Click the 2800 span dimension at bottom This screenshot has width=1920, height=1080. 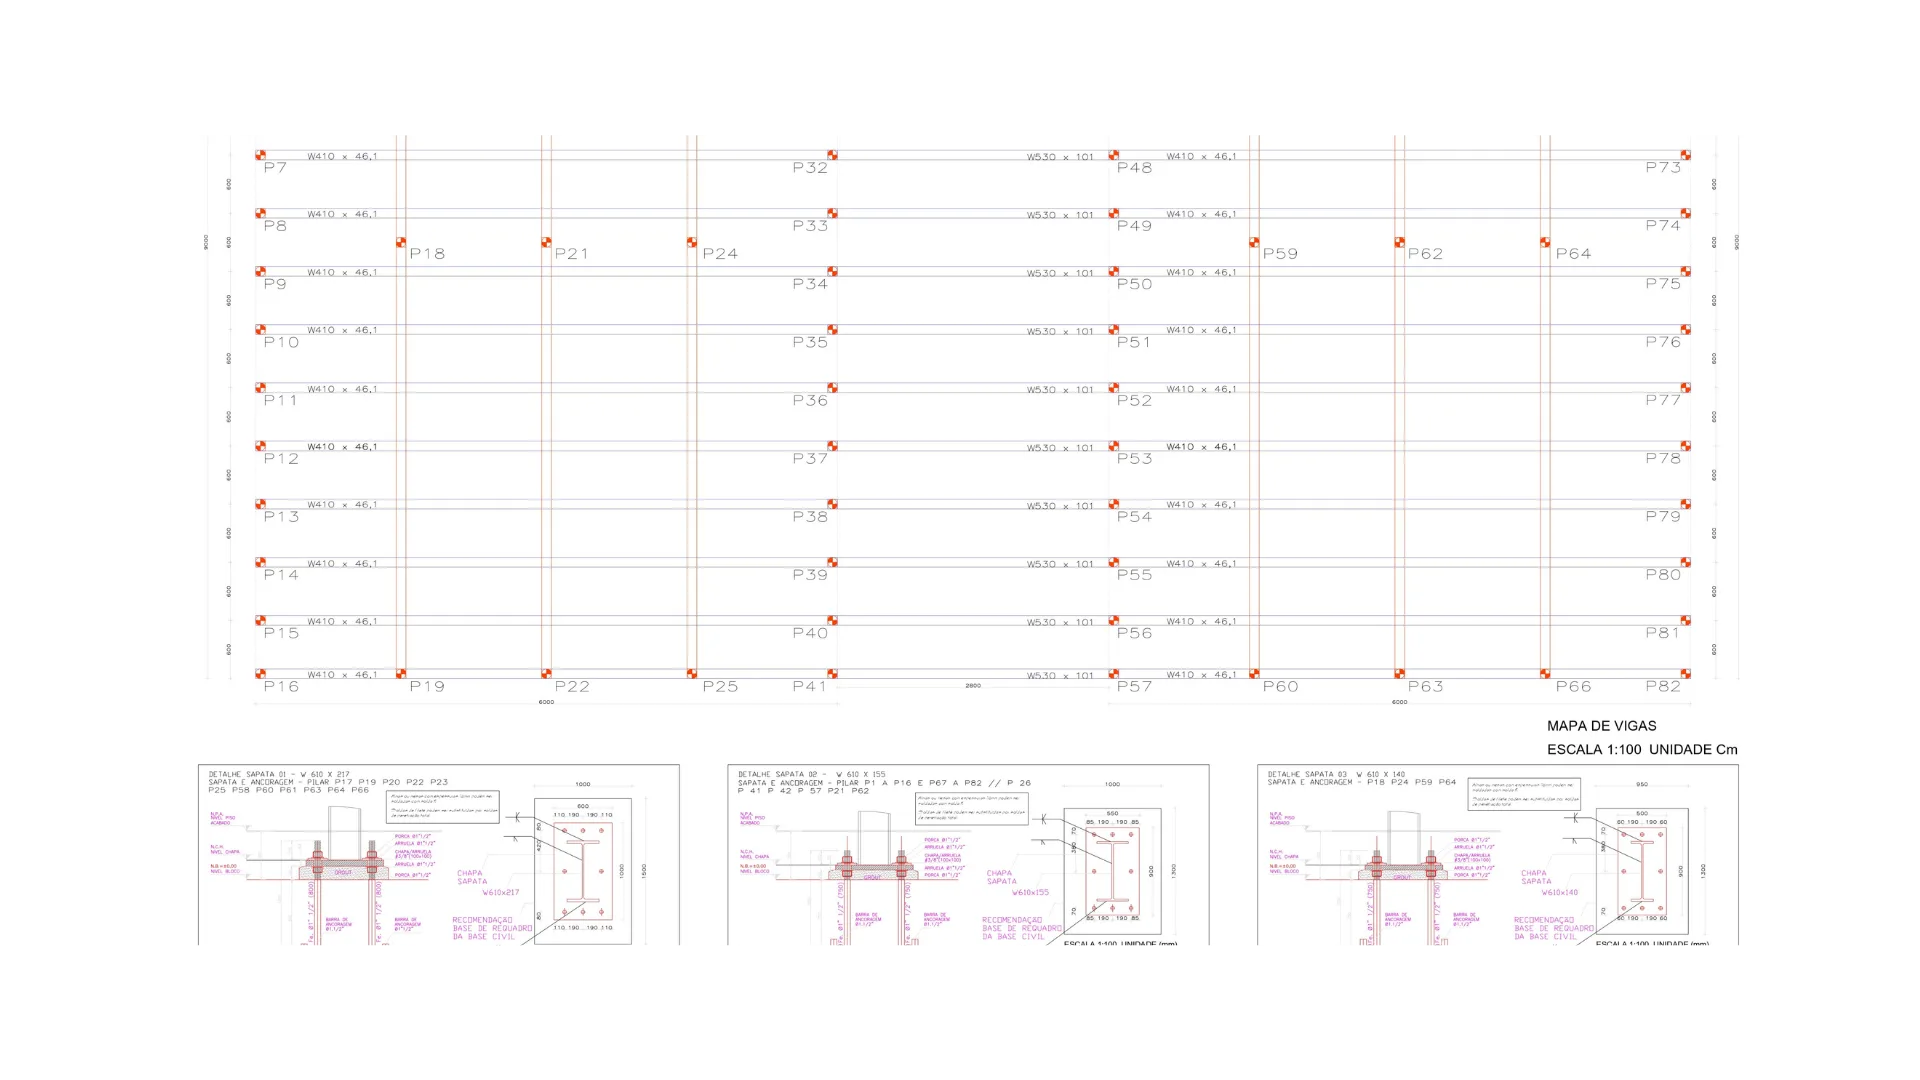coord(973,686)
